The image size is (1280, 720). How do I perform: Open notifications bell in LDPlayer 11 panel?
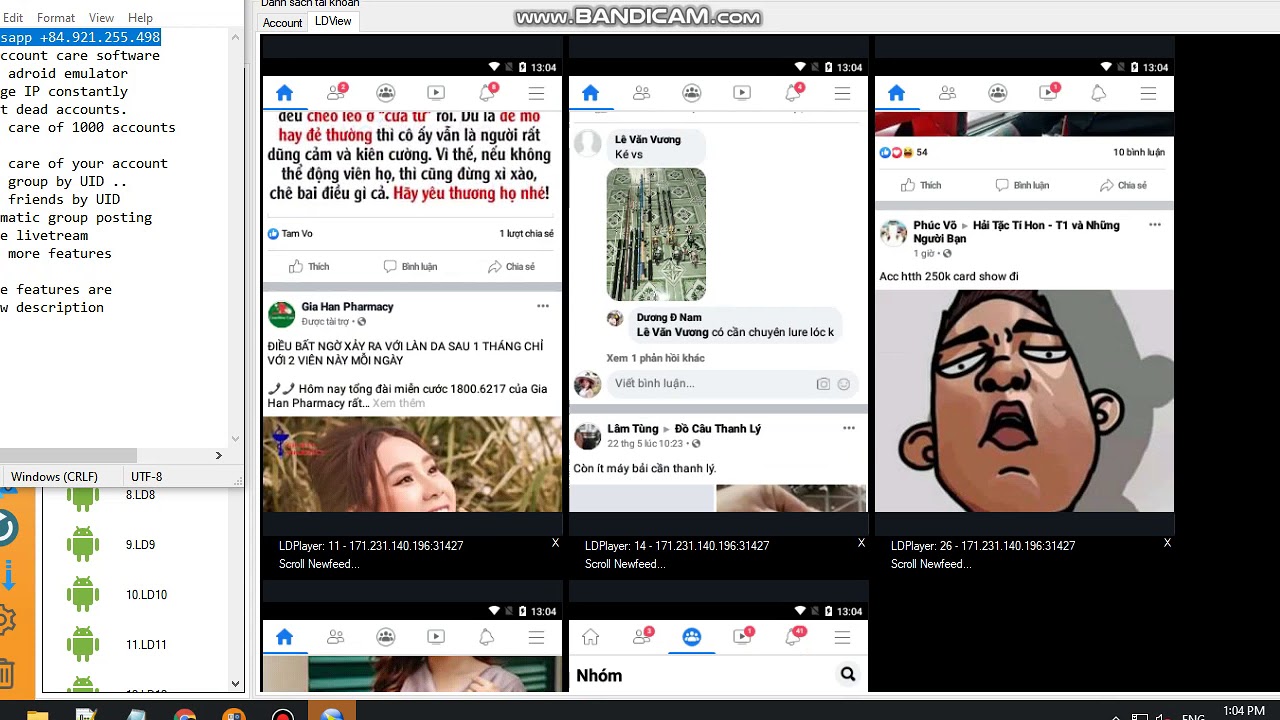coord(487,93)
